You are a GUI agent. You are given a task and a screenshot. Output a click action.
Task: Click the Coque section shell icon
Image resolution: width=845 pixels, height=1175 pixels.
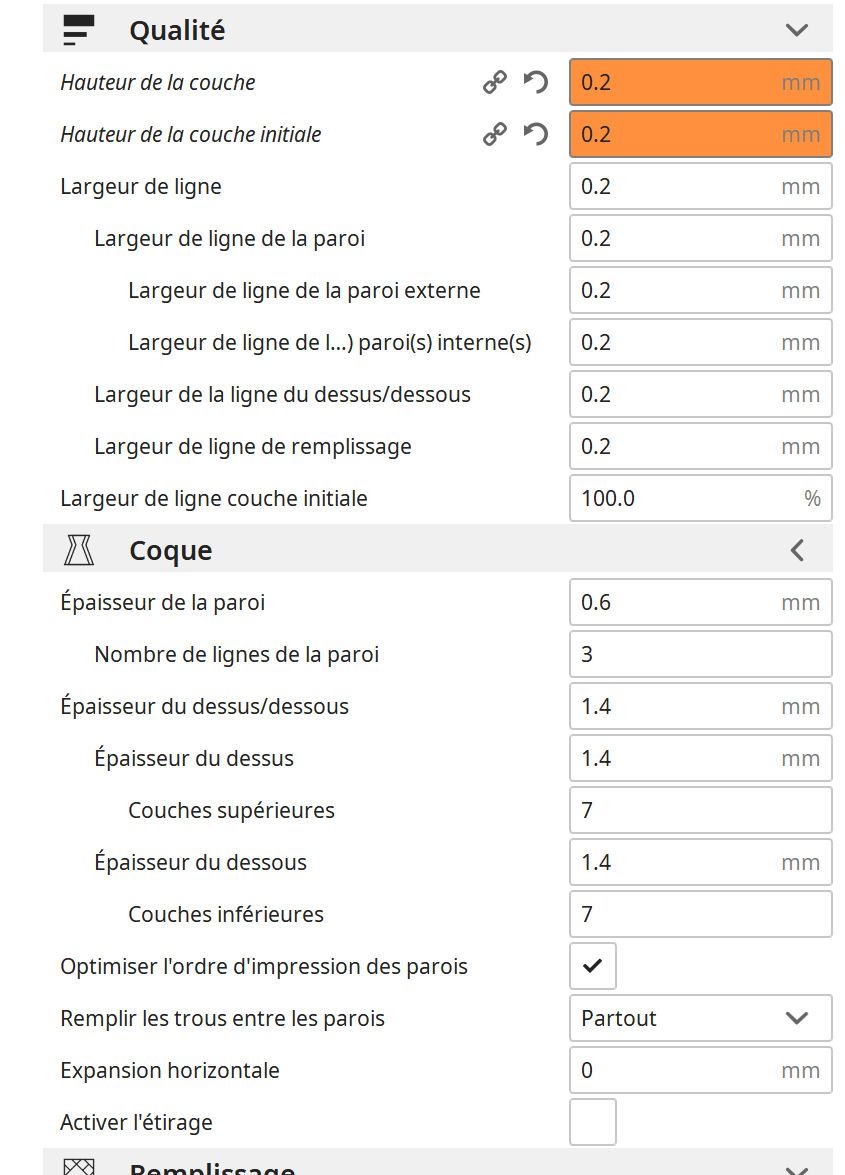tap(79, 550)
